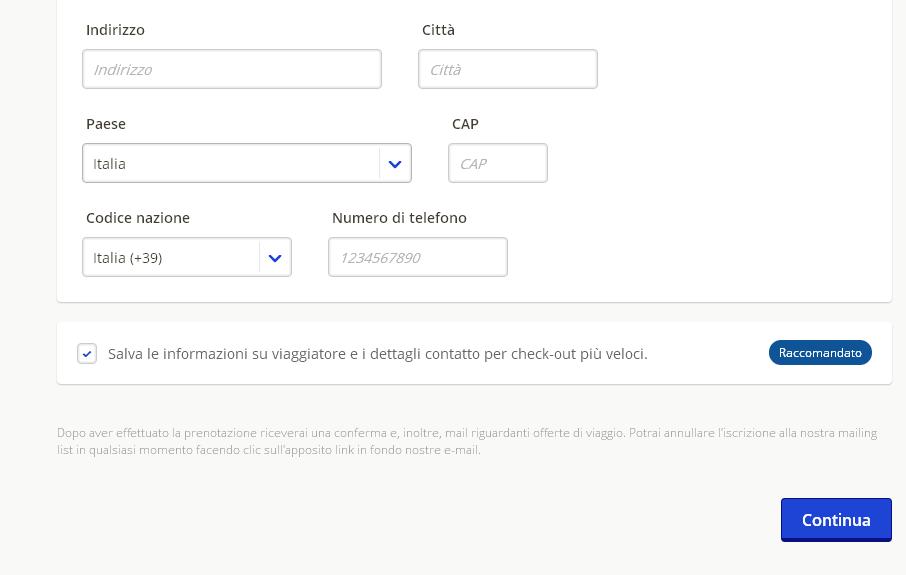Click the CAP postal code field
Viewport: 906px width, 575px height.
click(x=497, y=163)
